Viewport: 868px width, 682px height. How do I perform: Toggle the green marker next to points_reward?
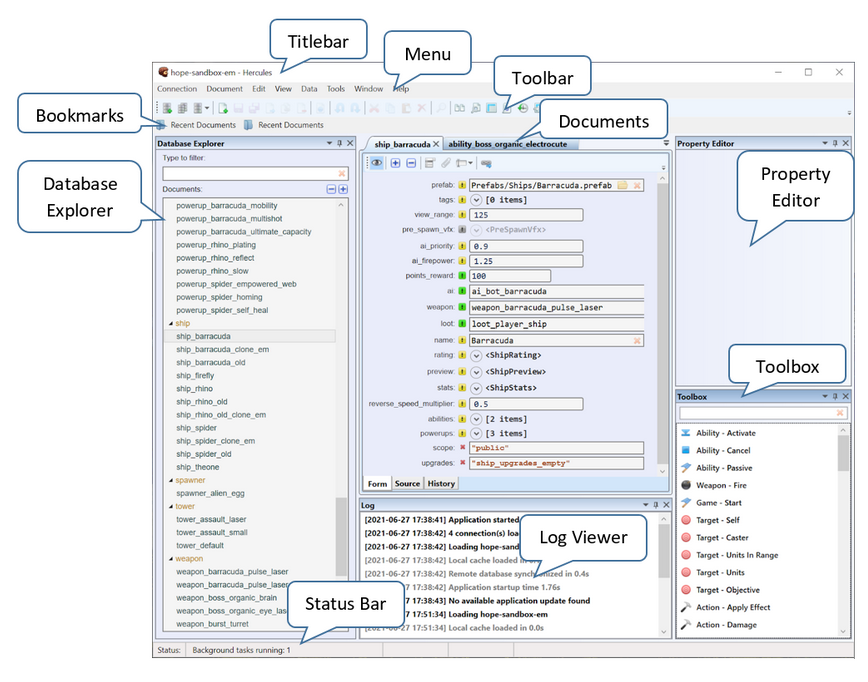pos(462,276)
